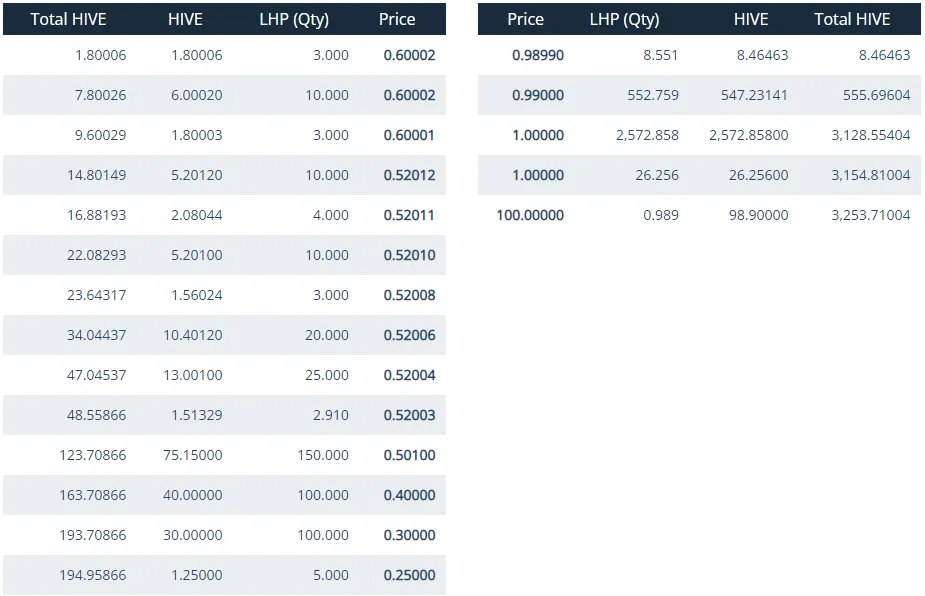Click the price 0.50100

409,456
